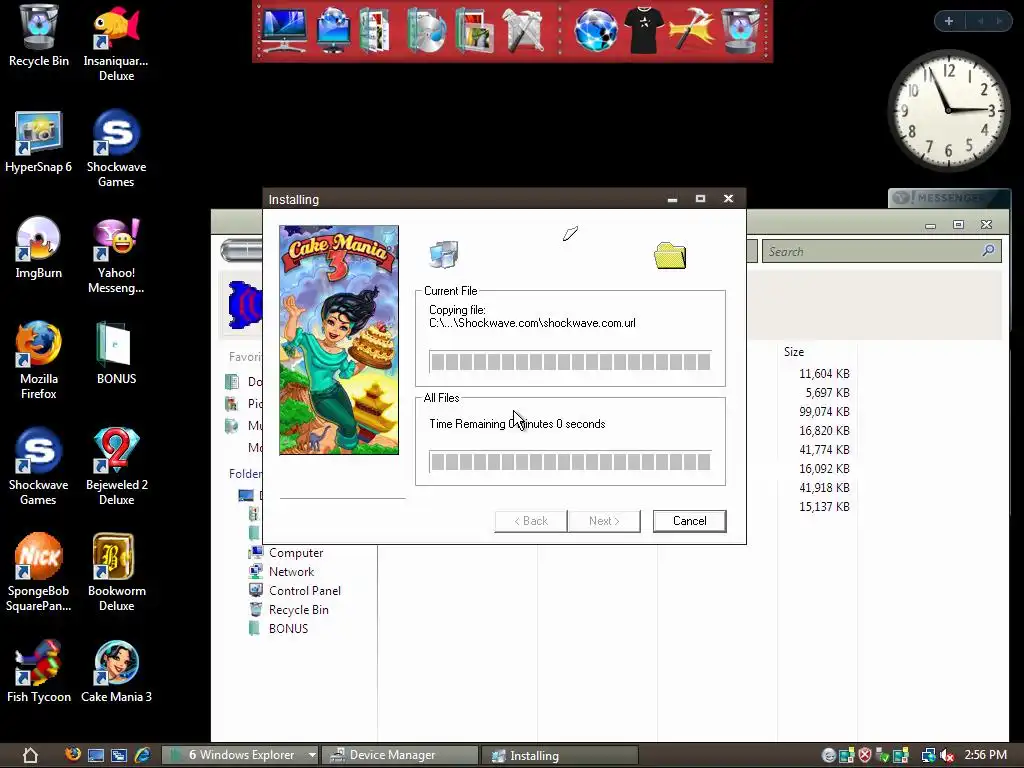Open the wrench and hammer tools dock icon

pos(523,31)
